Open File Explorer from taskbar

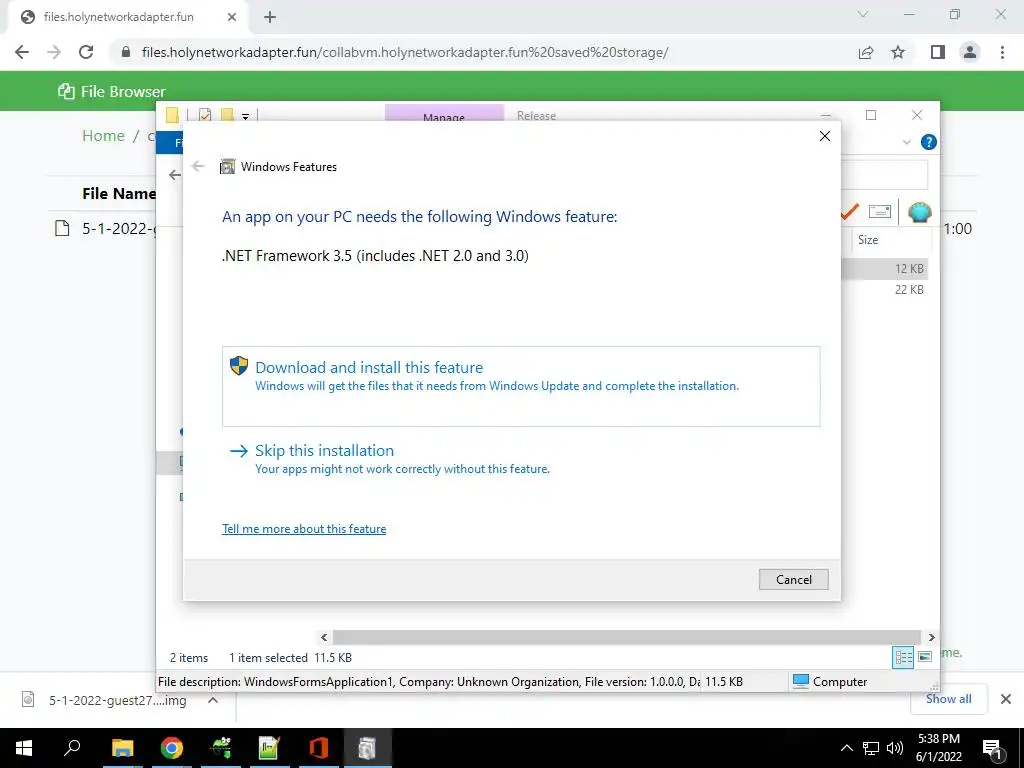122,748
